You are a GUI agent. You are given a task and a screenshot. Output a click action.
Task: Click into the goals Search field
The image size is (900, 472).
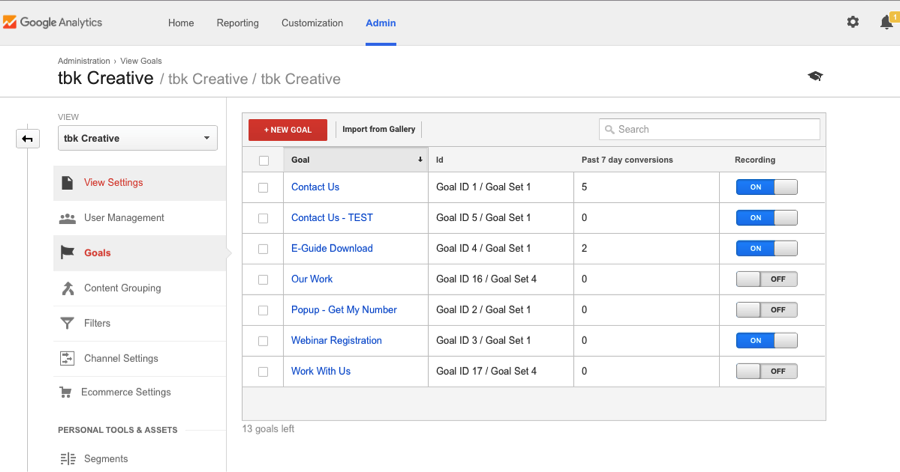pos(709,129)
